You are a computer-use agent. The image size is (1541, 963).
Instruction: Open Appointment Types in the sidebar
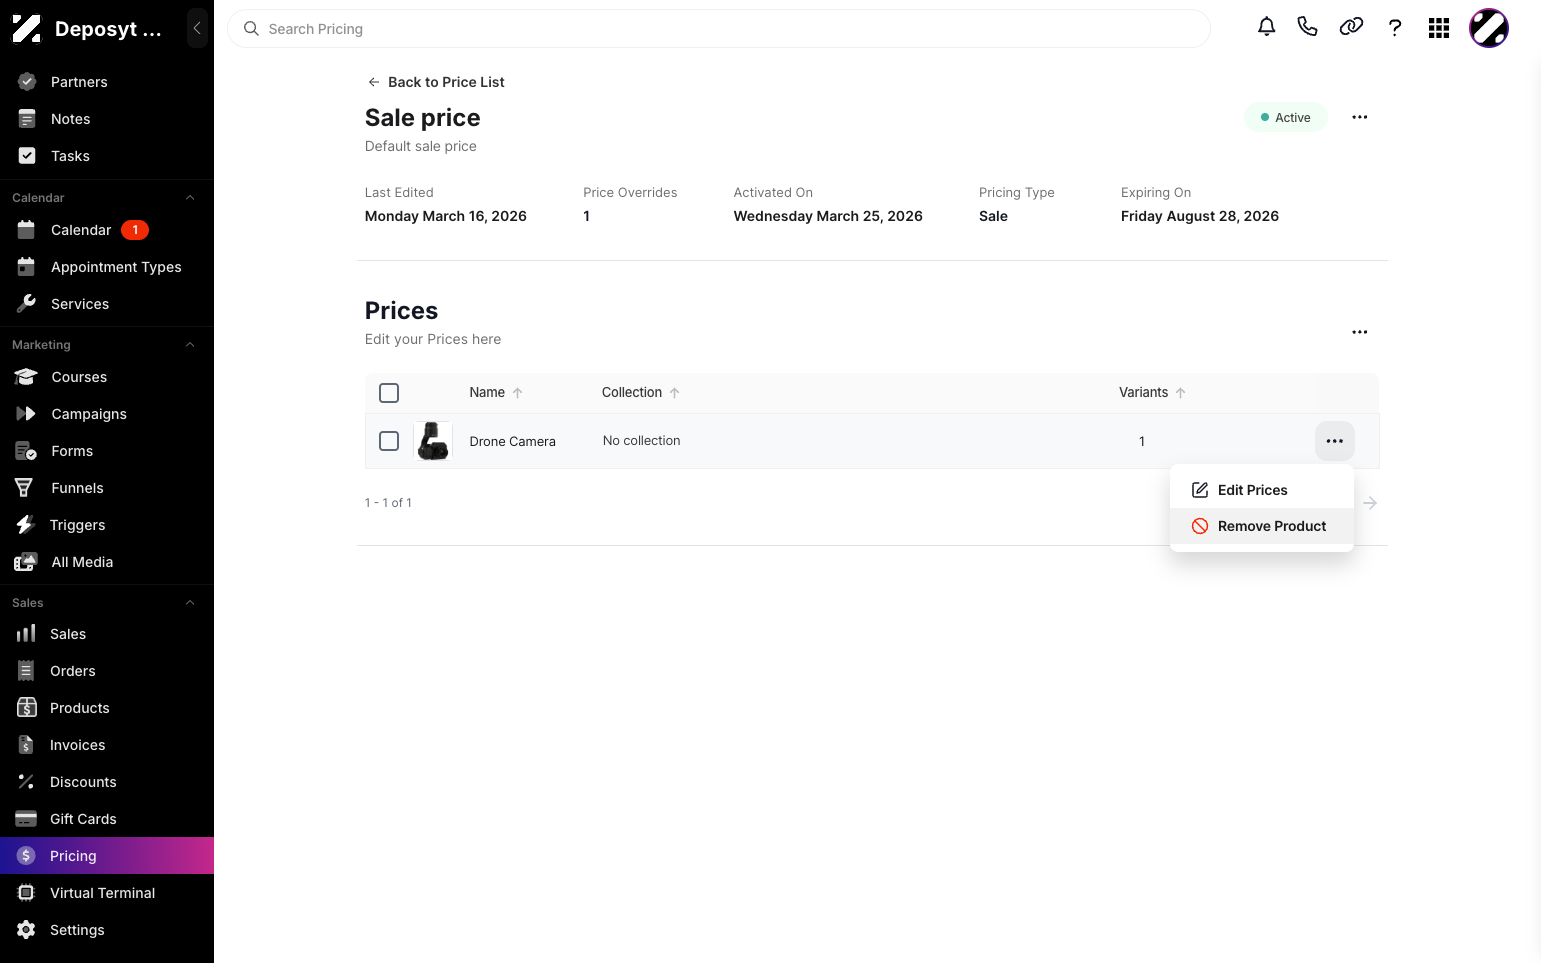click(x=107, y=267)
